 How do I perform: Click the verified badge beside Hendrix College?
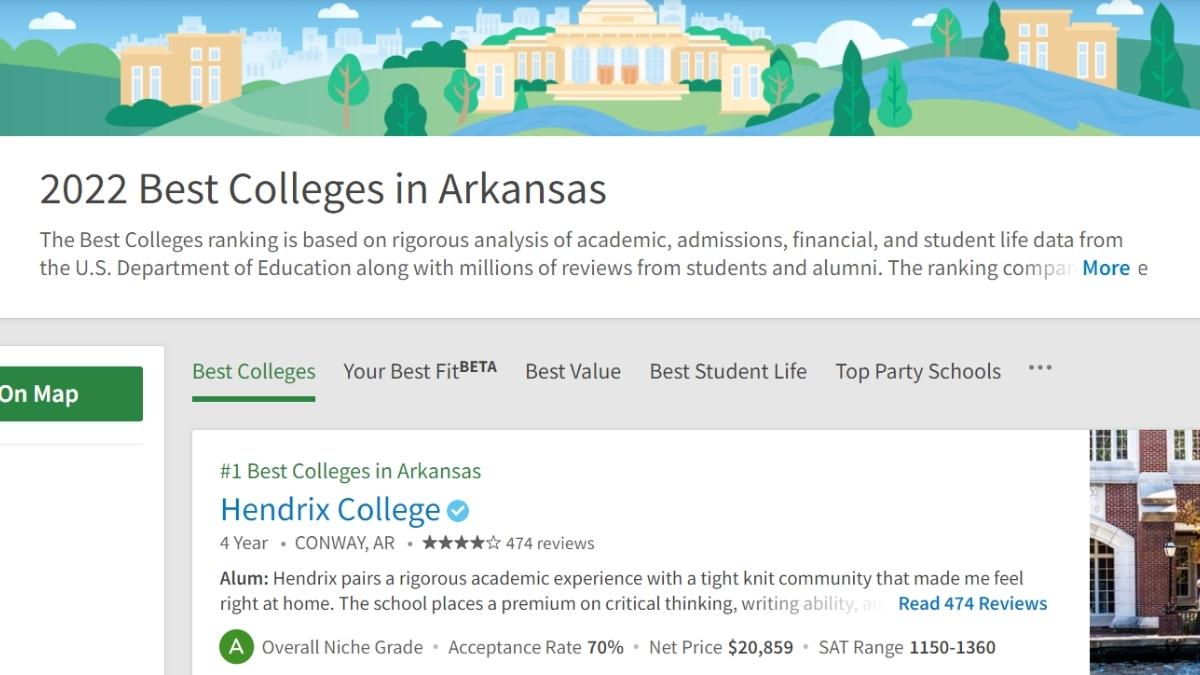458,511
